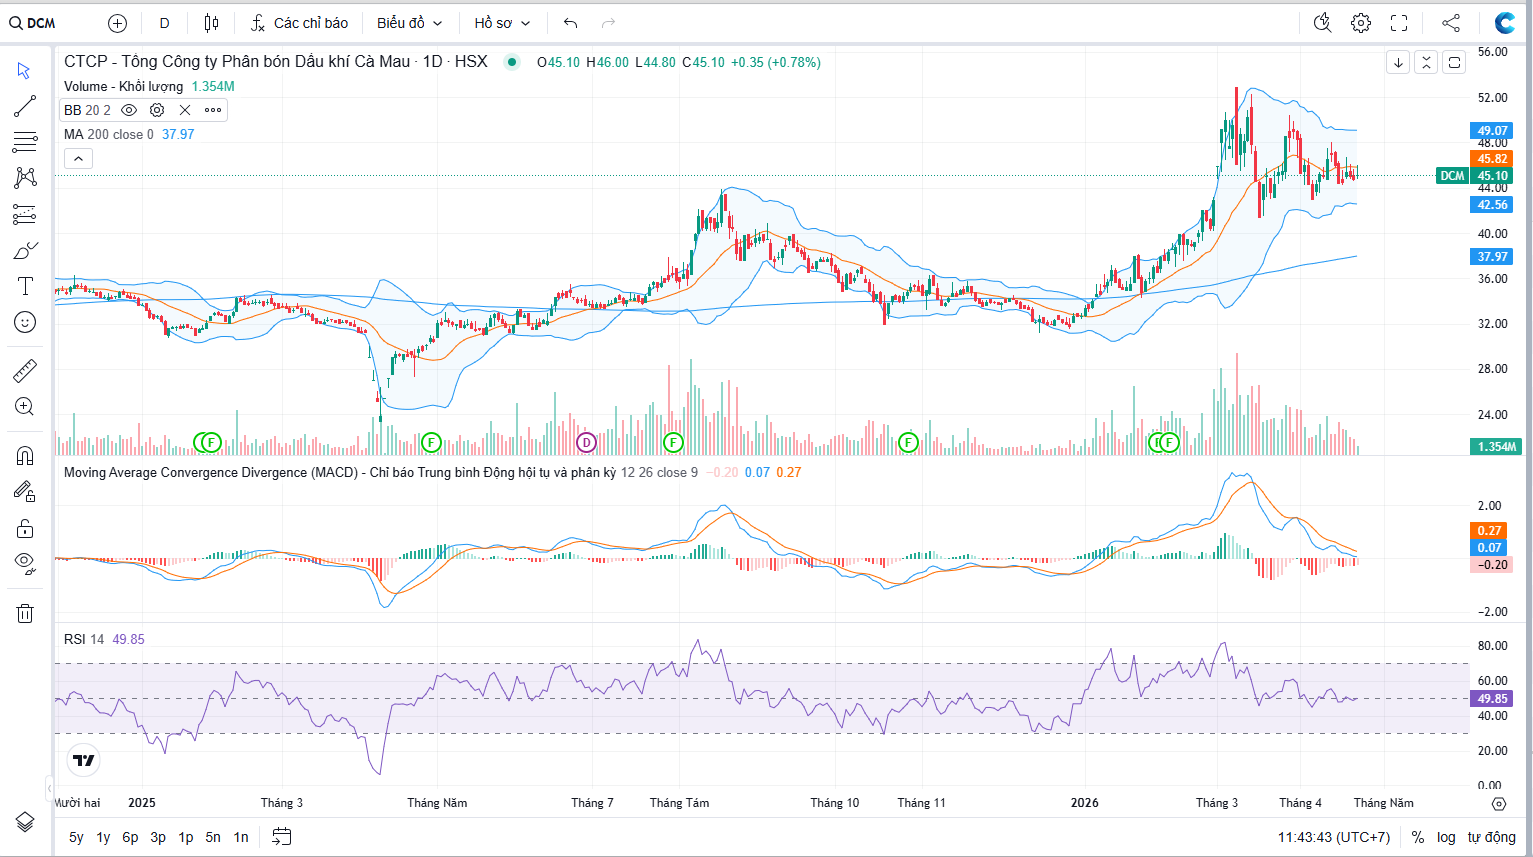Open the emoji icons tool
Viewport: 1533px width, 857px height.
coord(25,322)
